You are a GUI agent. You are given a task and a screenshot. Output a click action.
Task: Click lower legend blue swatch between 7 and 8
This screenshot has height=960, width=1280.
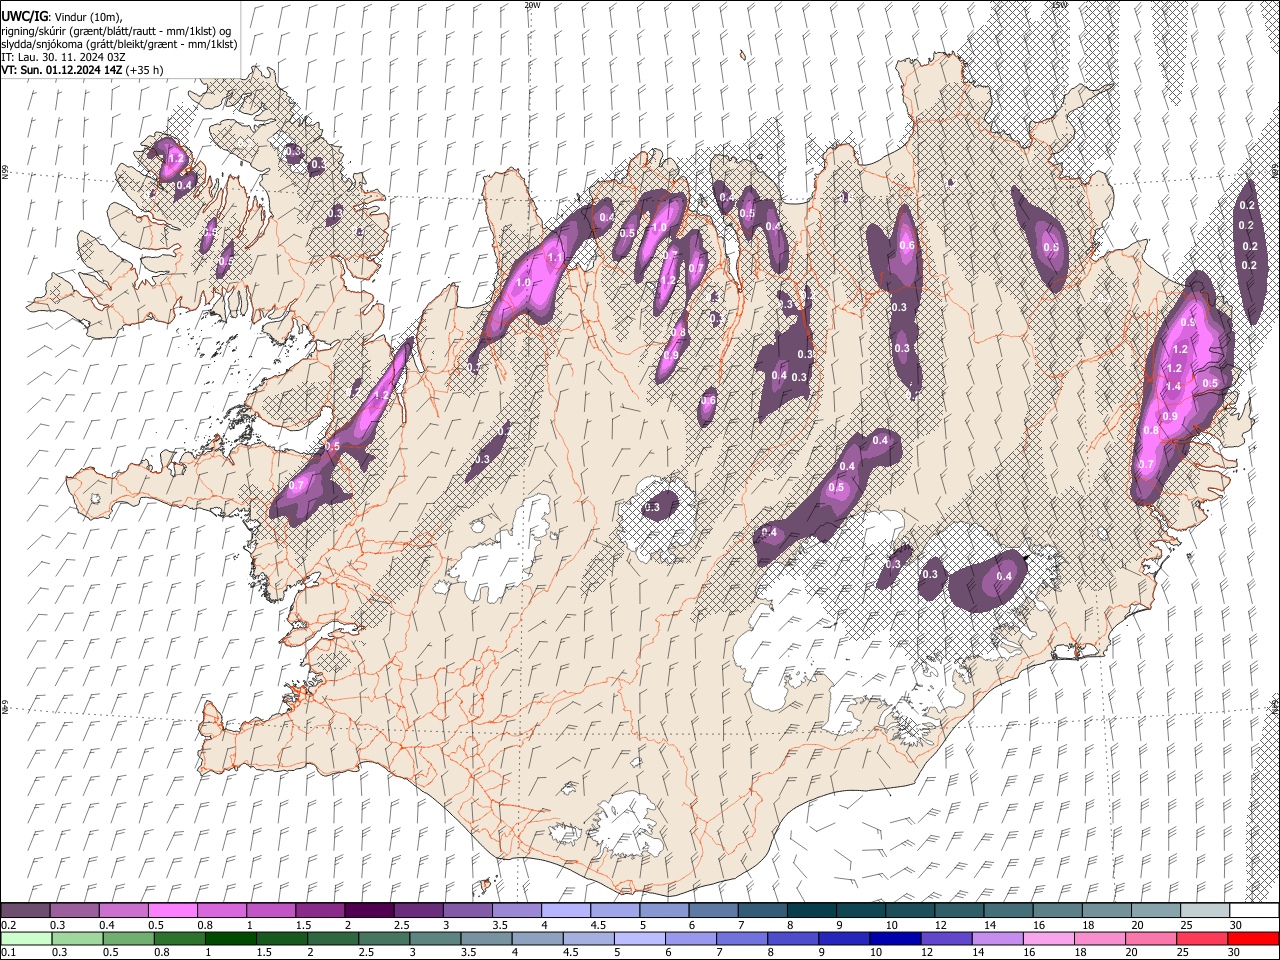pos(744,938)
